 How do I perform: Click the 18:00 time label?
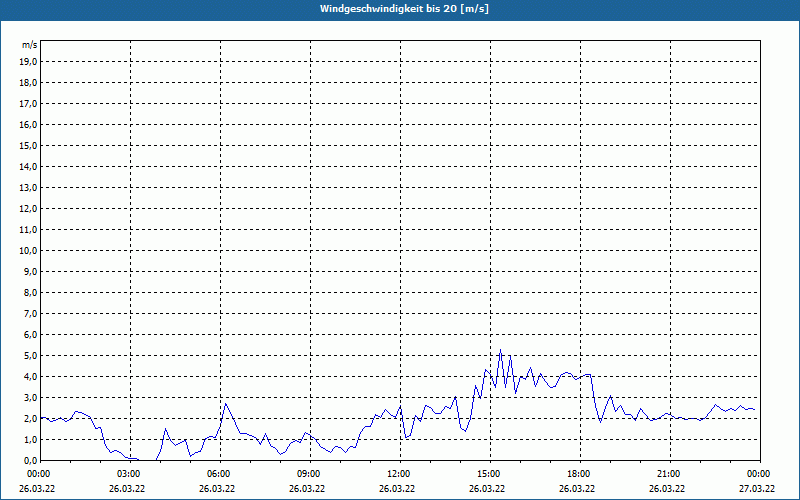578,474
